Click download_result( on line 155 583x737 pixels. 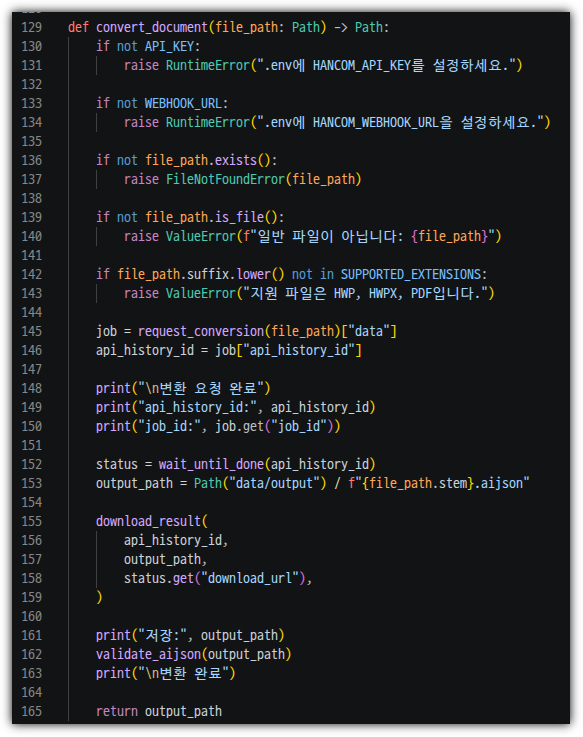click(152, 522)
